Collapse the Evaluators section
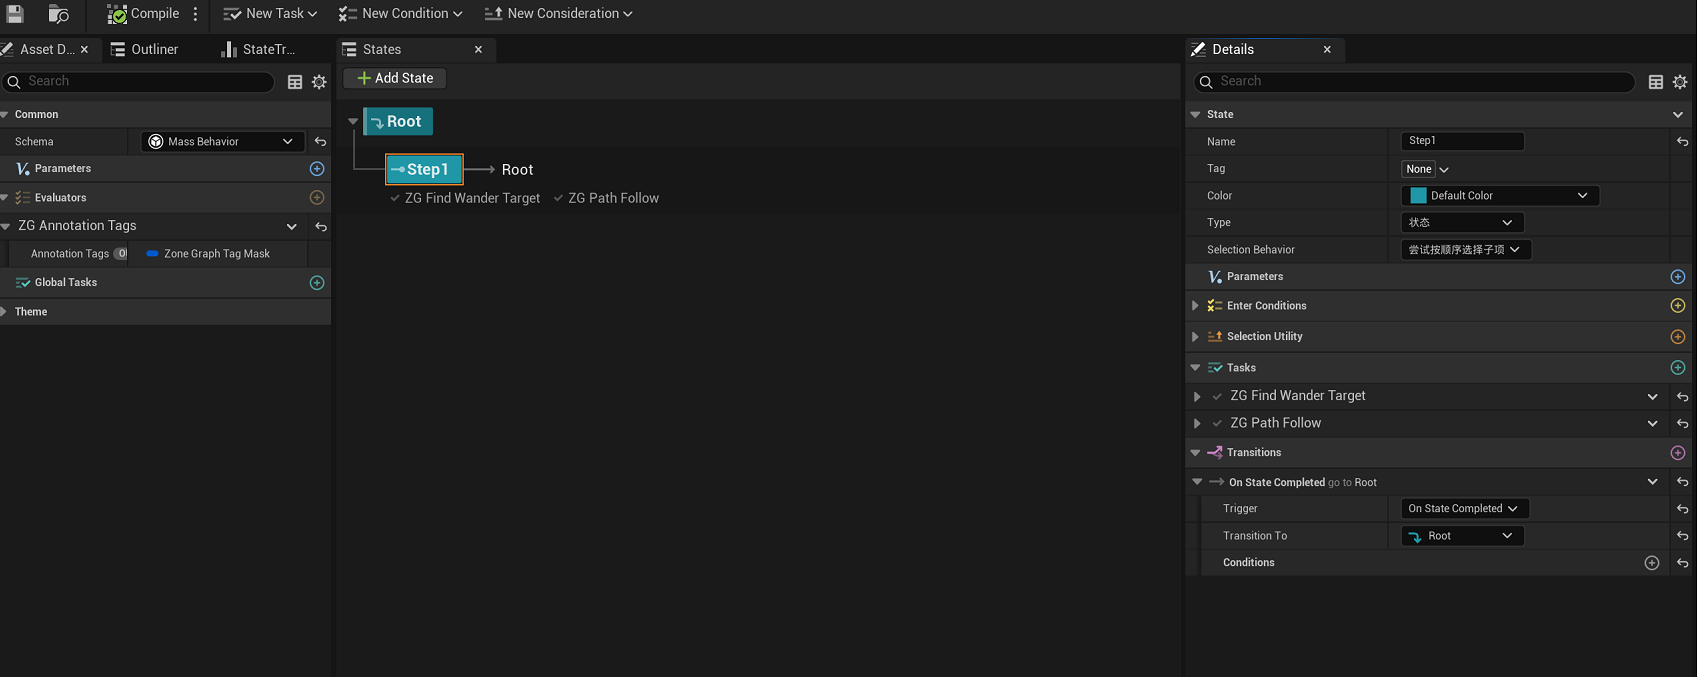The height and width of the screenshot is (677, 1697). pyautogui.click(x=5, y=198)
